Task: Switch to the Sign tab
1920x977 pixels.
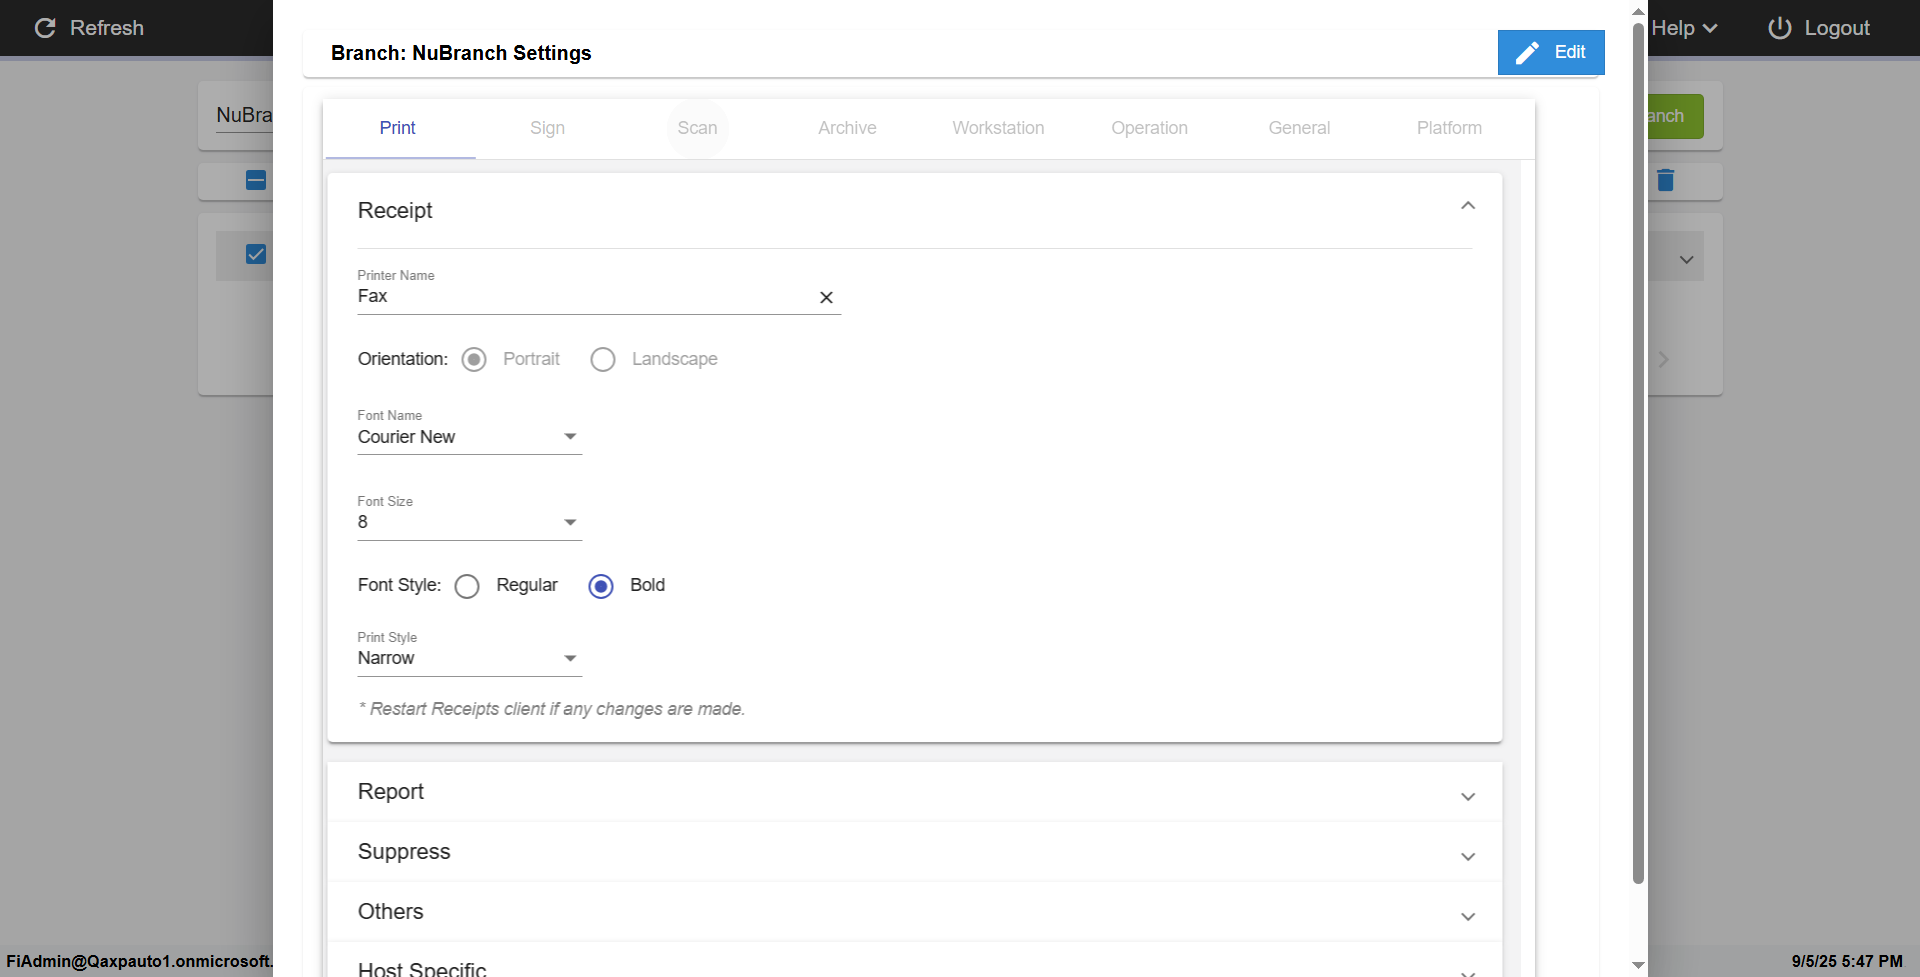Action: [547, 128]
